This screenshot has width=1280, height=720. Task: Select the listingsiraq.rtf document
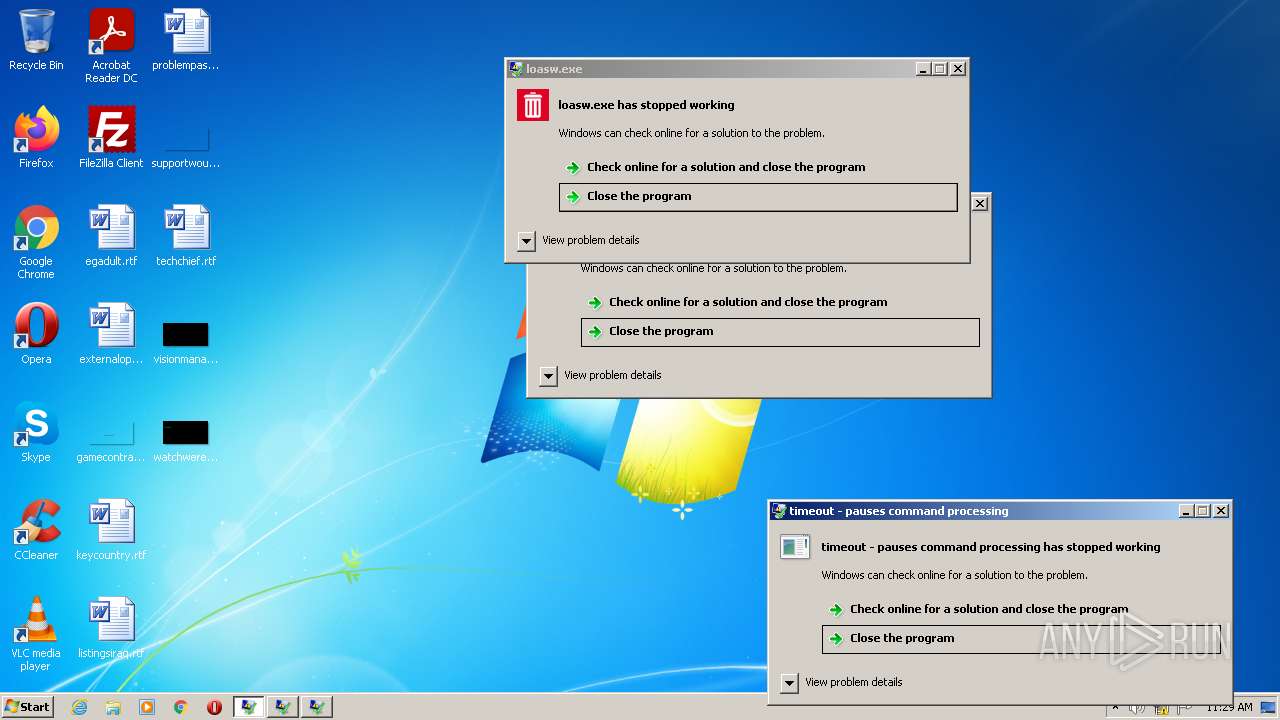[x=111, y=628]
